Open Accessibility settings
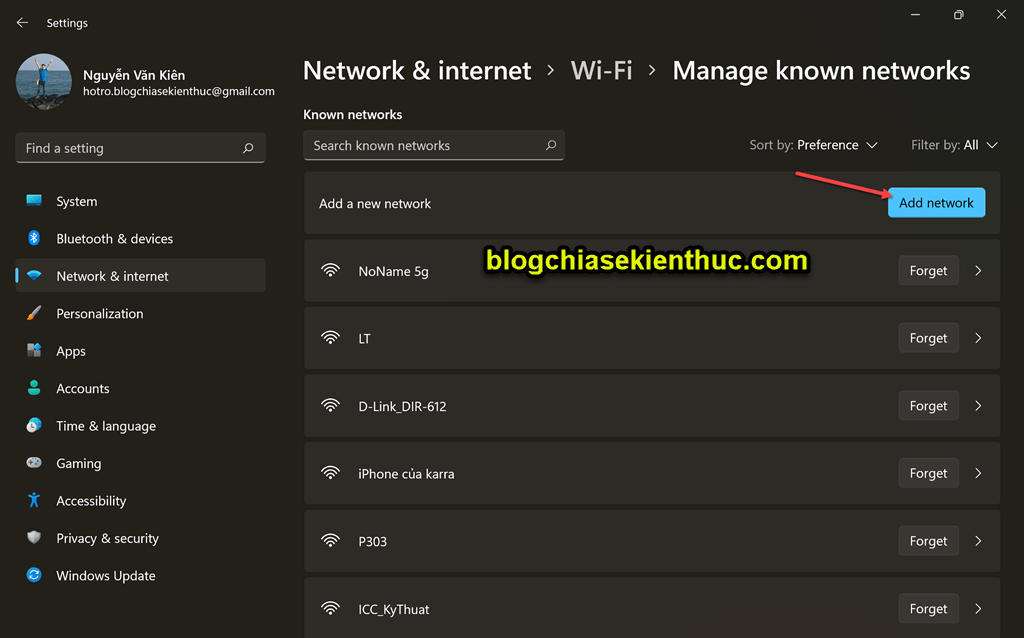This screenshot has height=638, width=1024. (140, 501)
